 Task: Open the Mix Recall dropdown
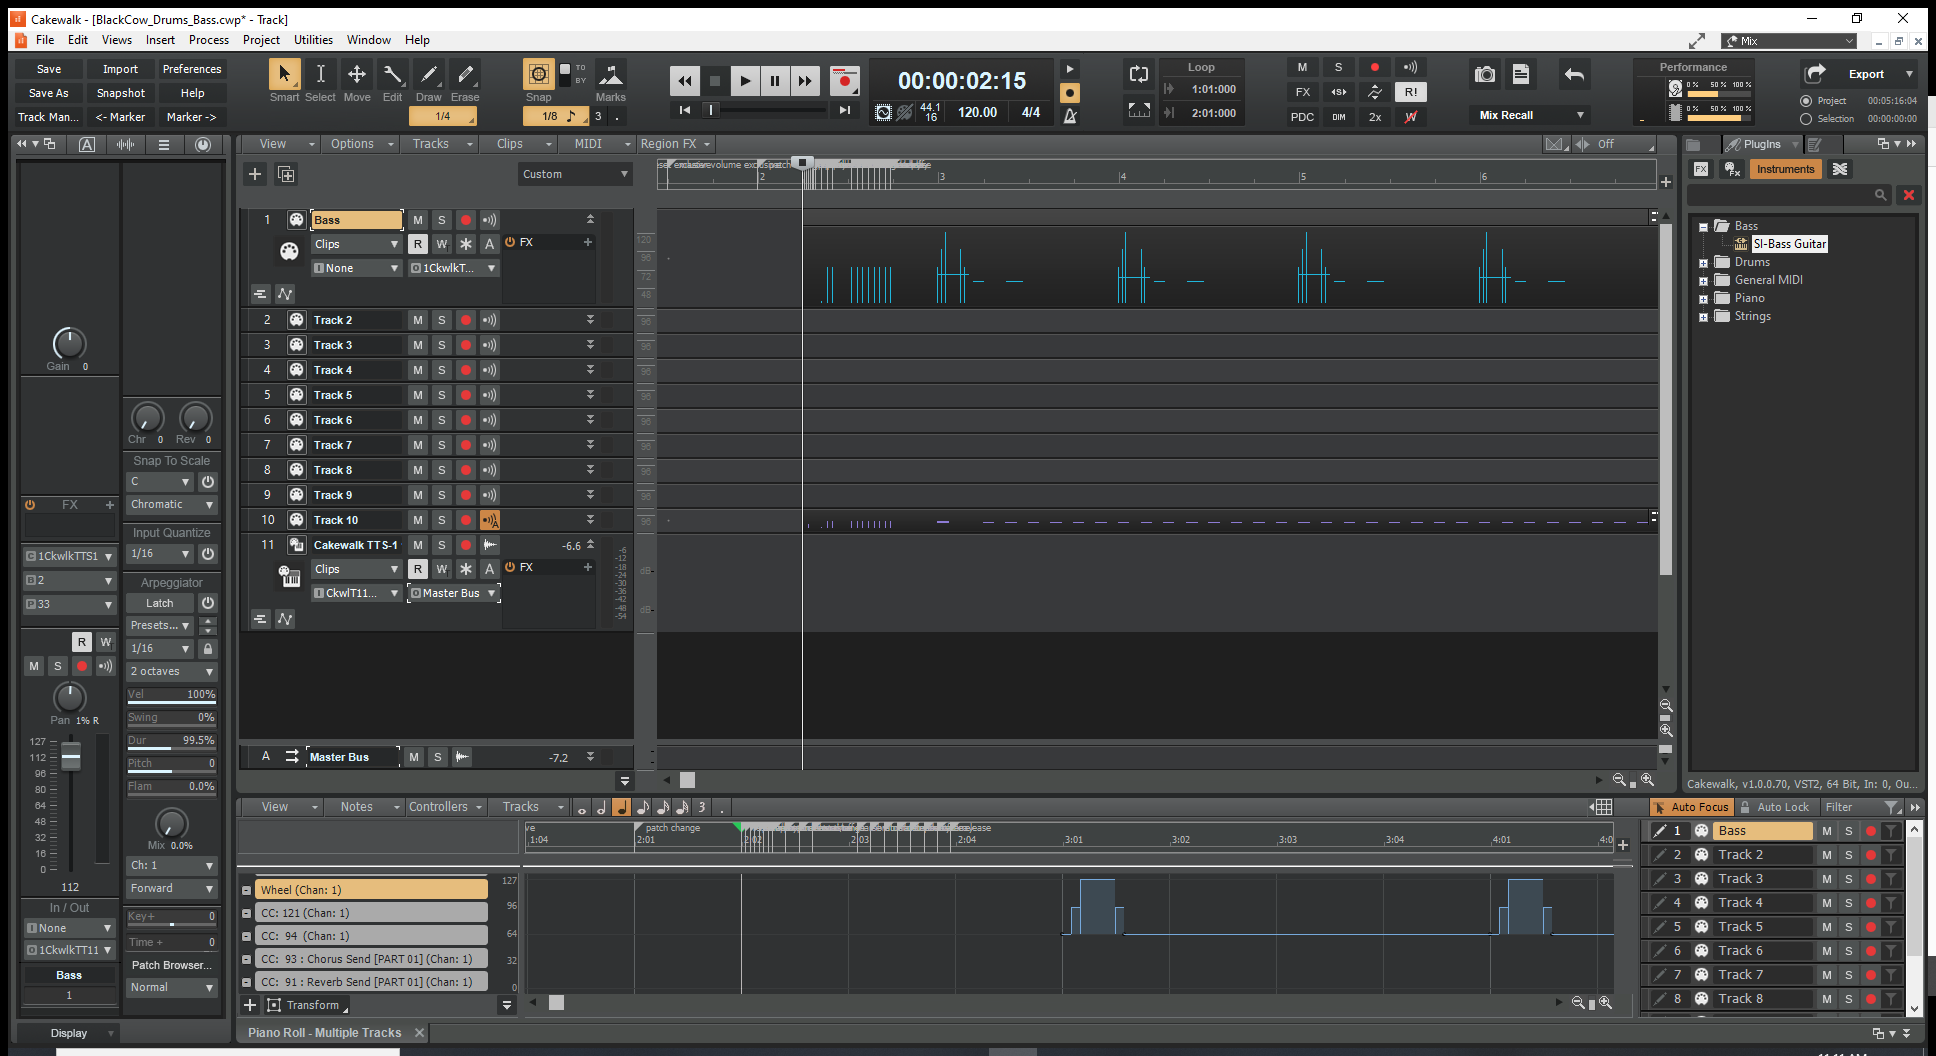click(x=1531, y=115)
